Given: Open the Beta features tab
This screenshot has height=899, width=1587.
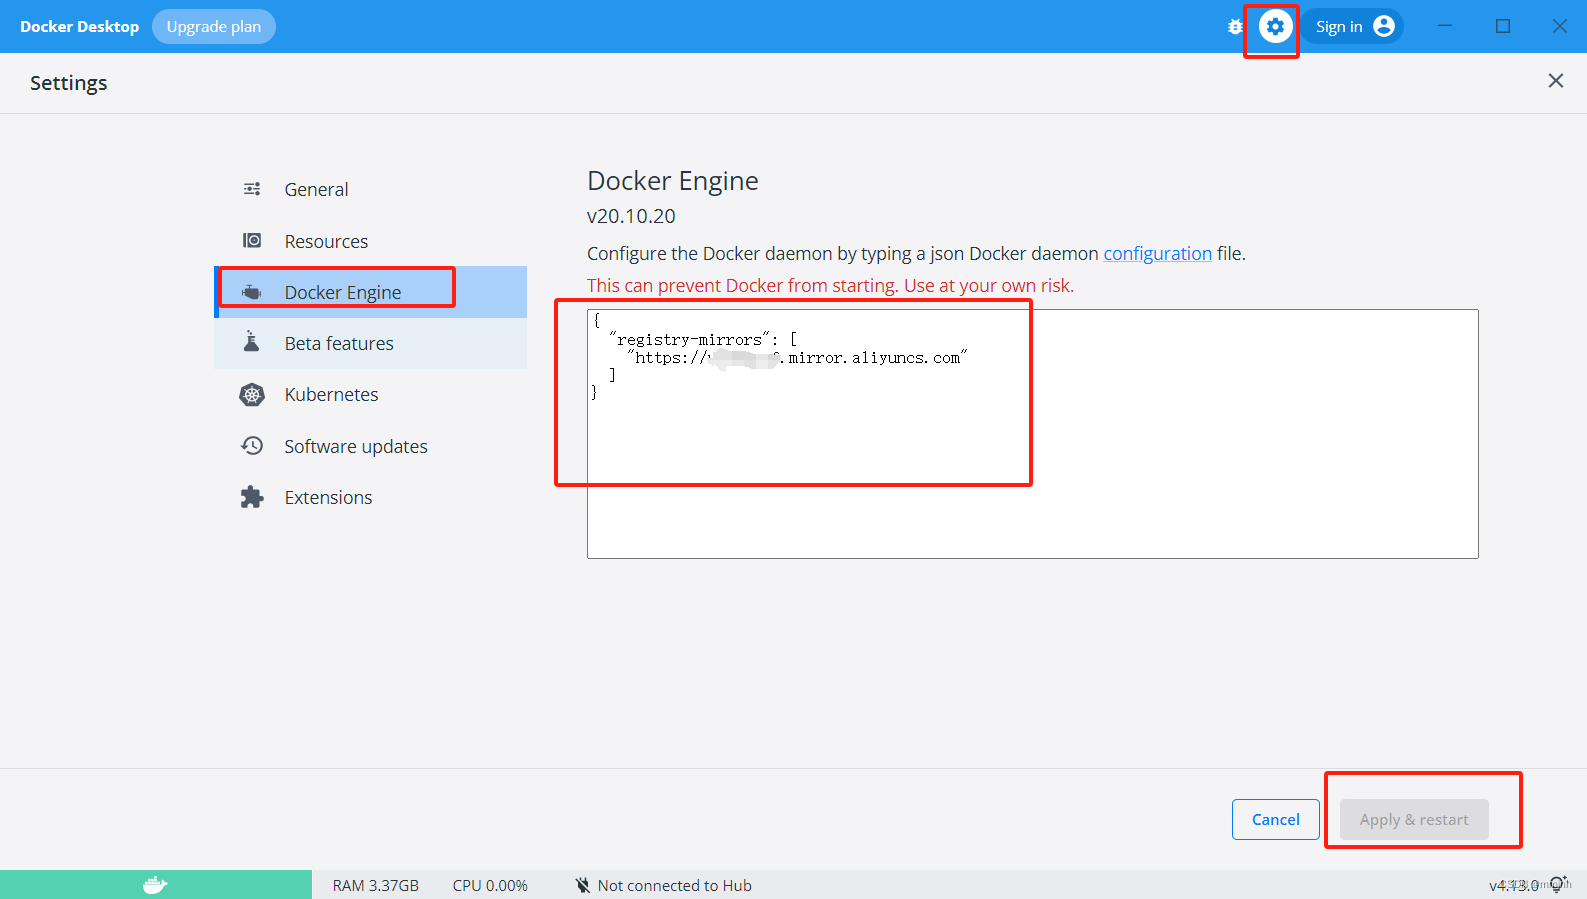Looking at the screenshot, I should pyautogui.click(x=370, y=343).
